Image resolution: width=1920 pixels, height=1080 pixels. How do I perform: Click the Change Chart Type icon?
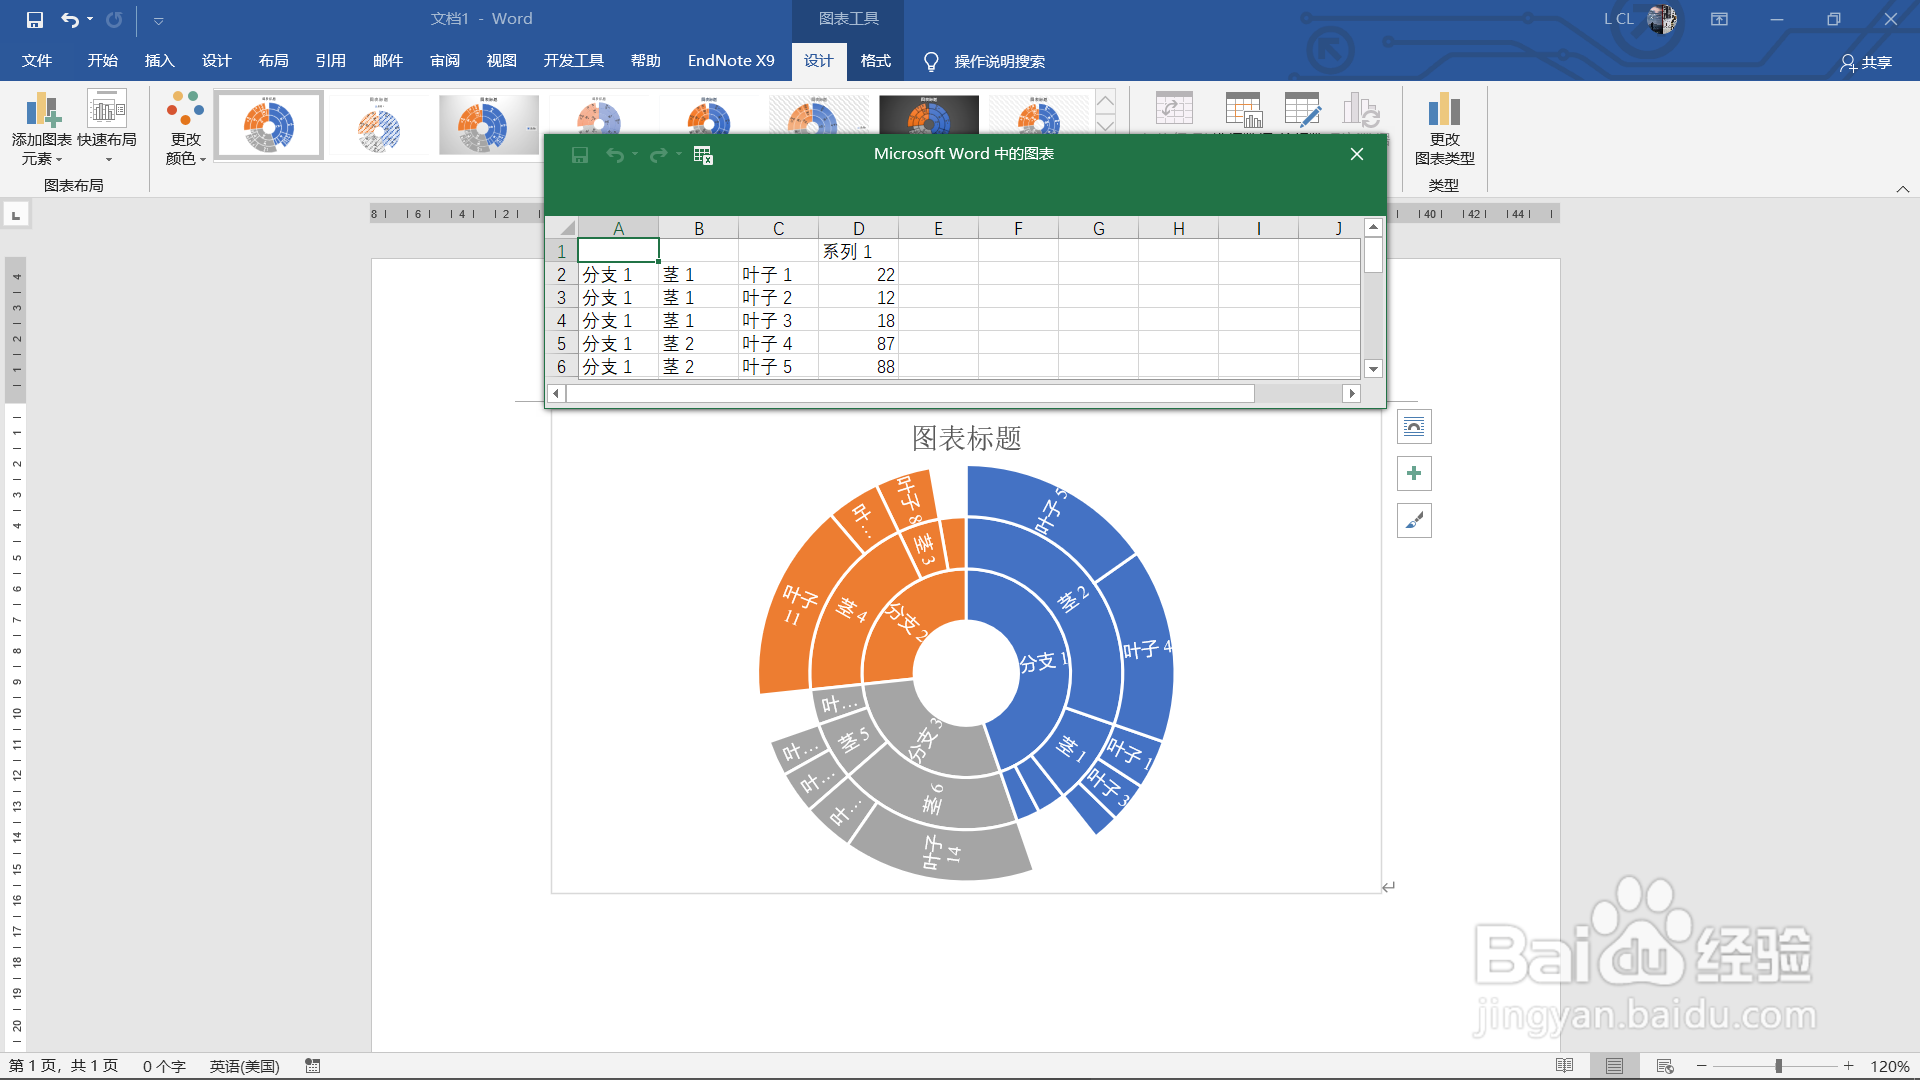tap(1444, 110)
